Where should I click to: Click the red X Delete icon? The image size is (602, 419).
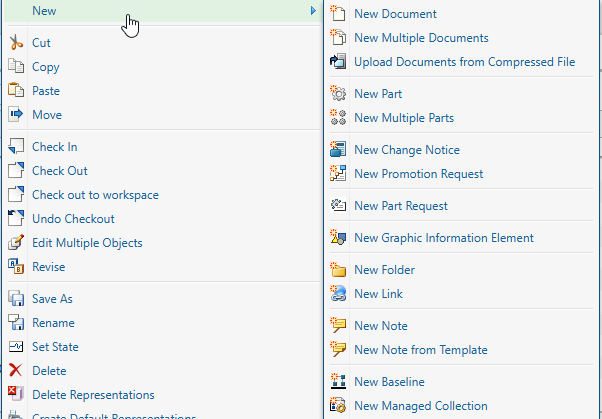point(15,371)
